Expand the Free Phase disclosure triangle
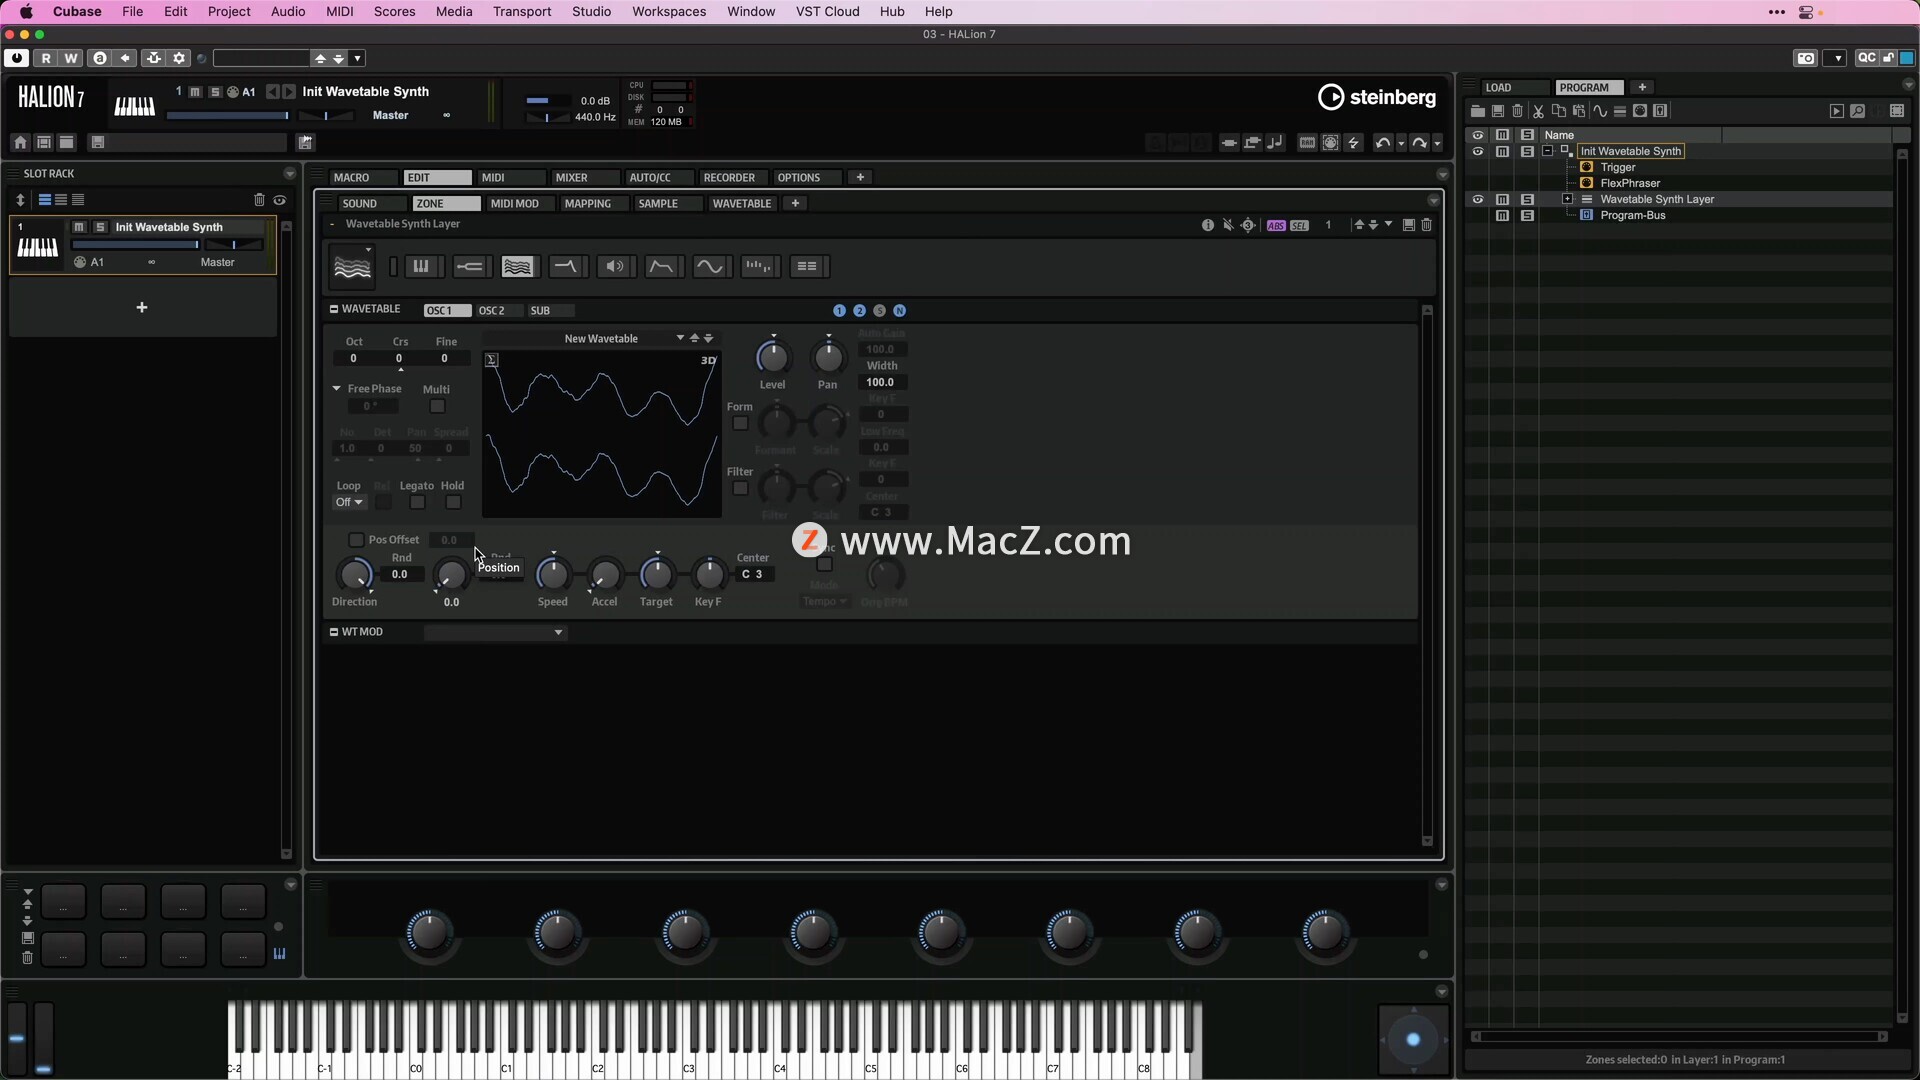1920x1080 pixels. click(337, 388)
